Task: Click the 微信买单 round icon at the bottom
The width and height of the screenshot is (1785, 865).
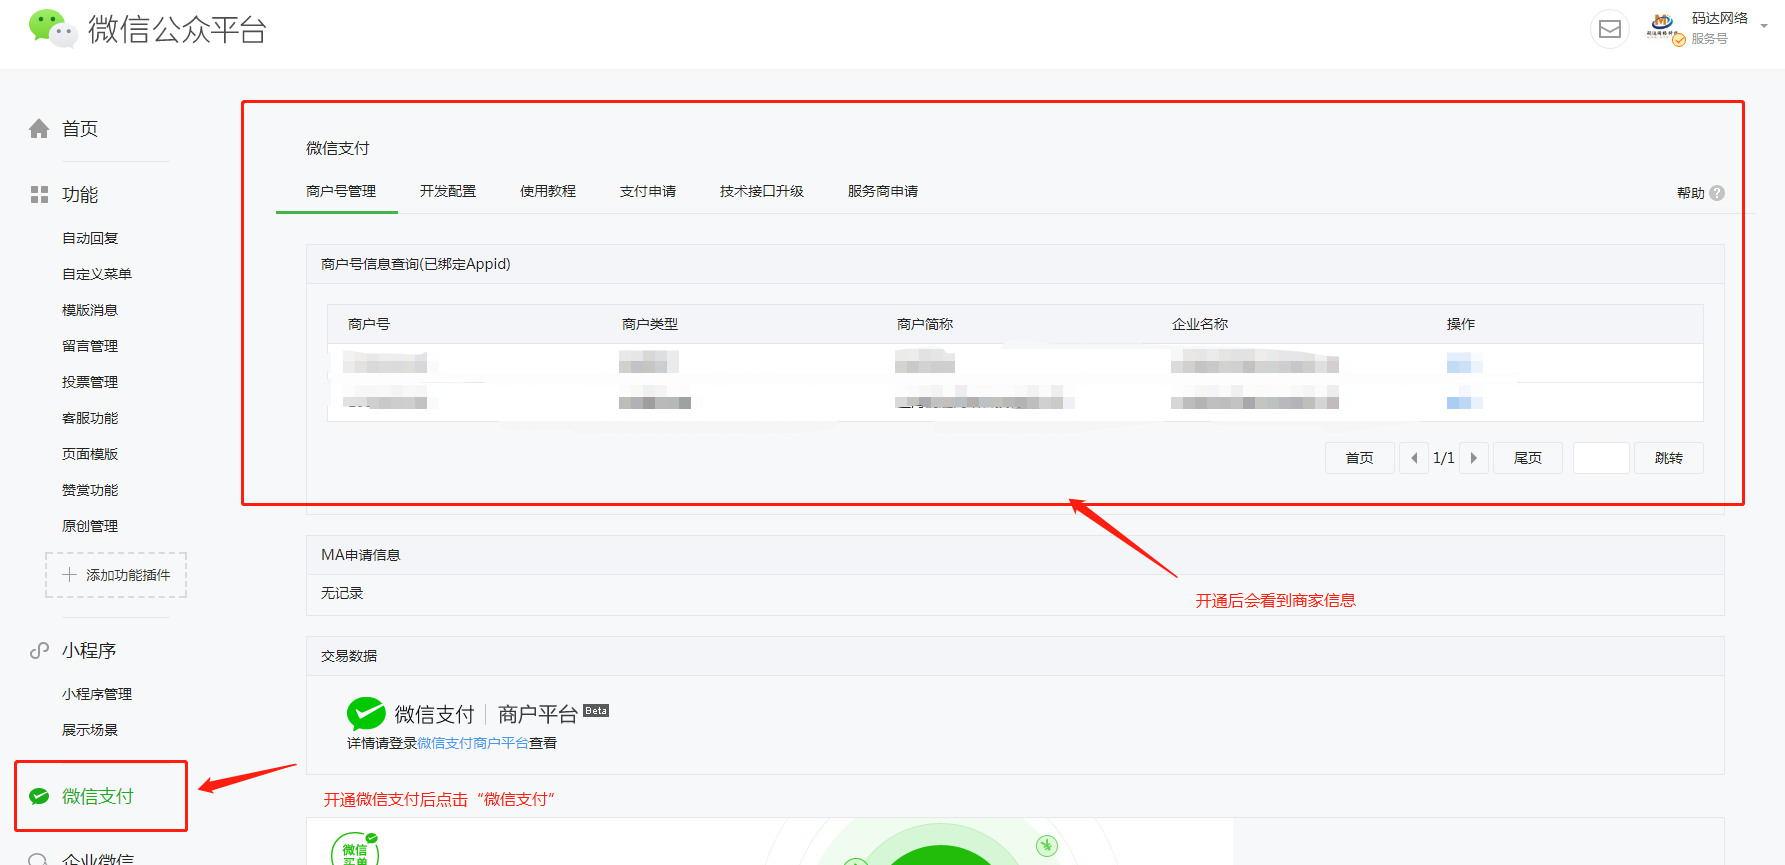Action: tap(355, 850)
